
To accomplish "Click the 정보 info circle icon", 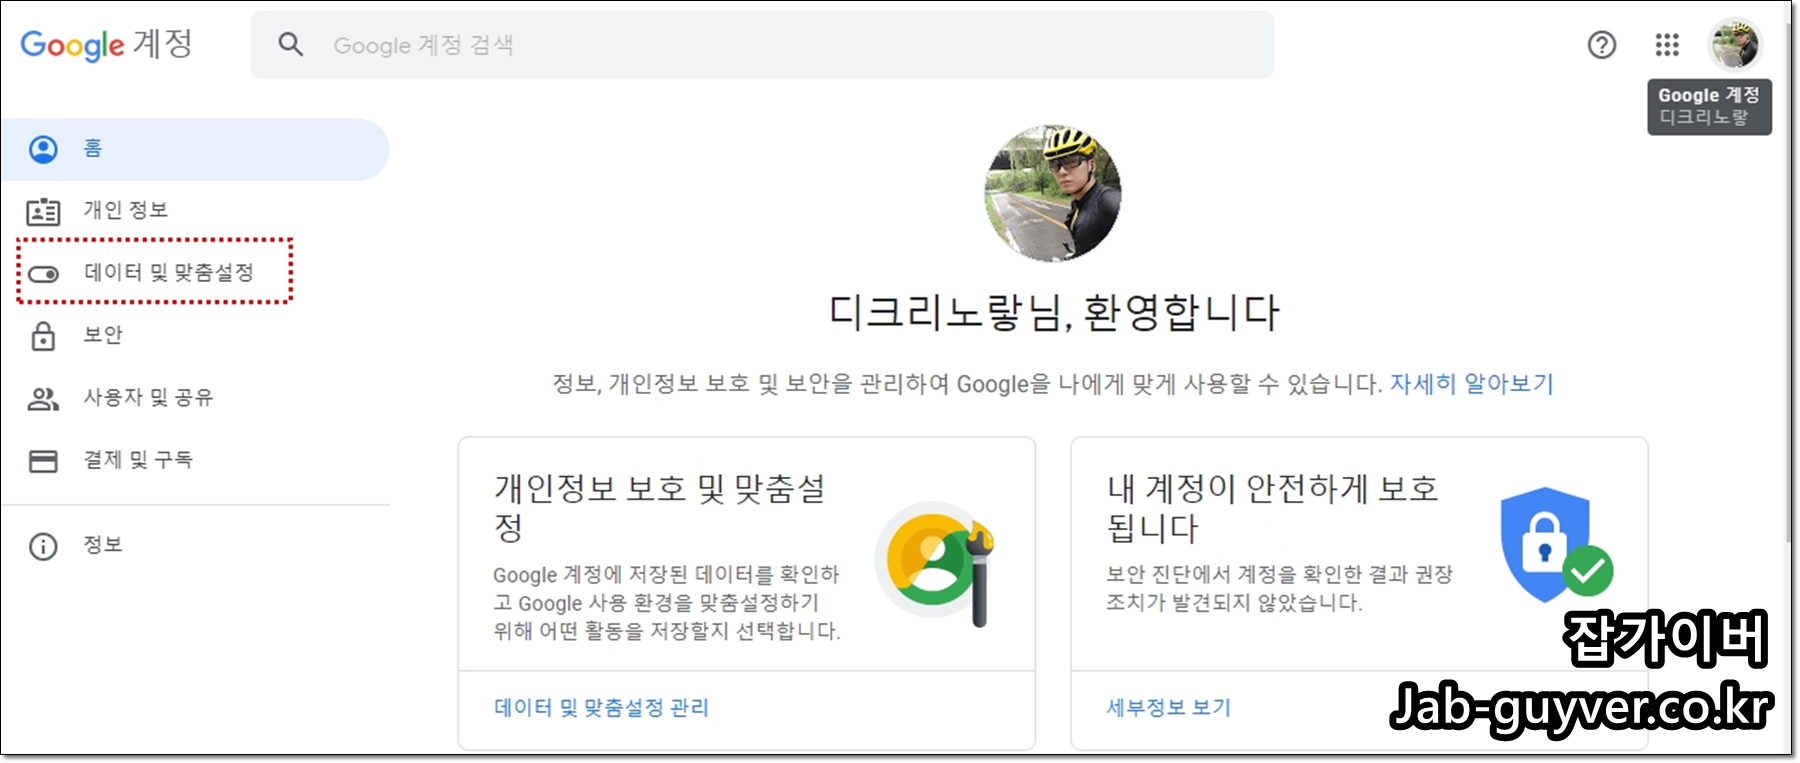I will [x=43, y=546].
